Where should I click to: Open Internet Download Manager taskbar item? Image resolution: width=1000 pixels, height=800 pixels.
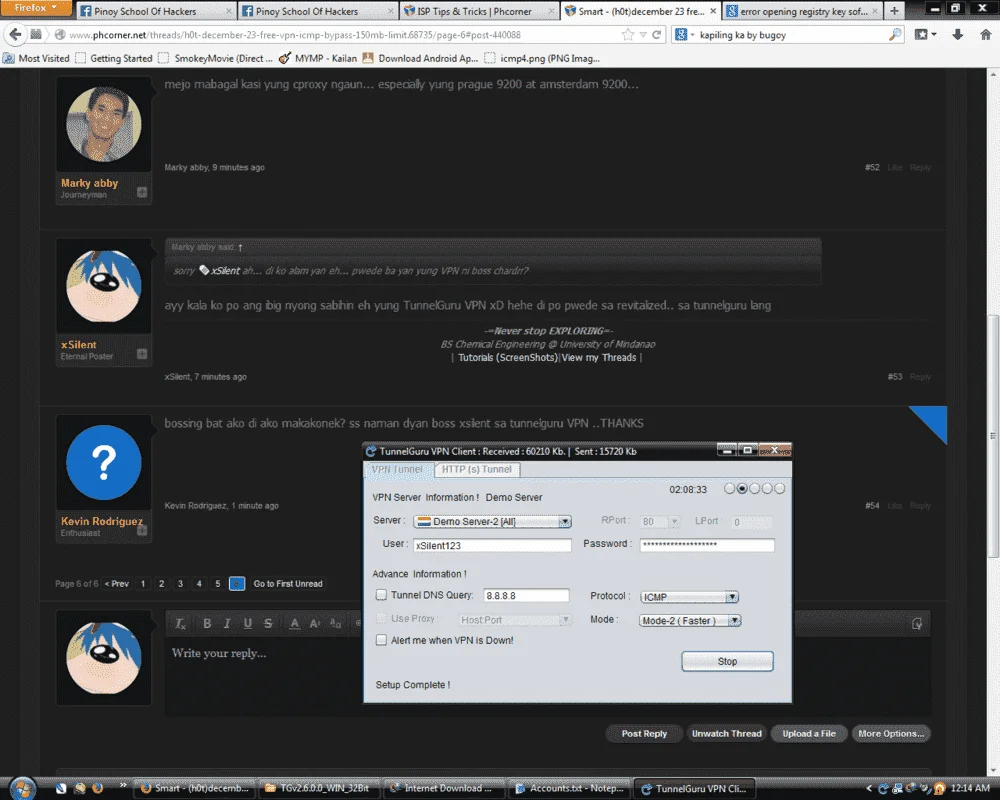click(x=445, y=789)
